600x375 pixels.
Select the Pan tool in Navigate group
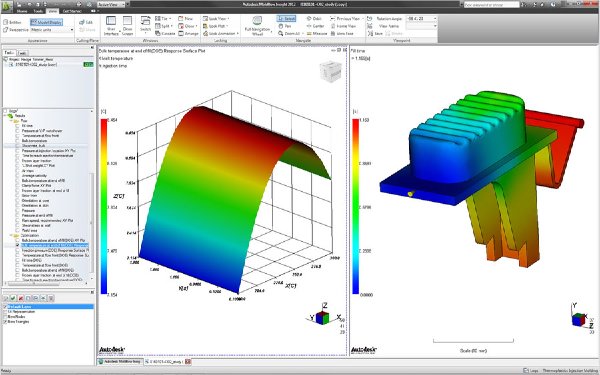point(284,26)
